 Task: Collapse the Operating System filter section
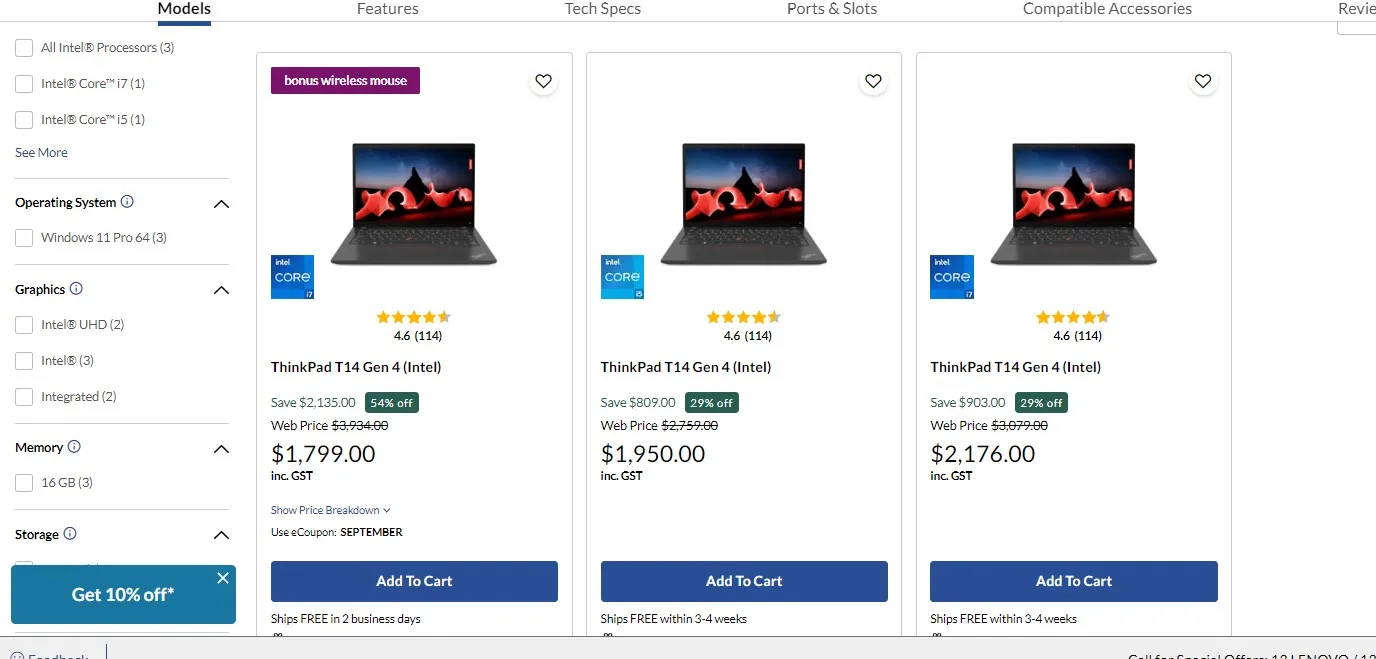(221, 204)
